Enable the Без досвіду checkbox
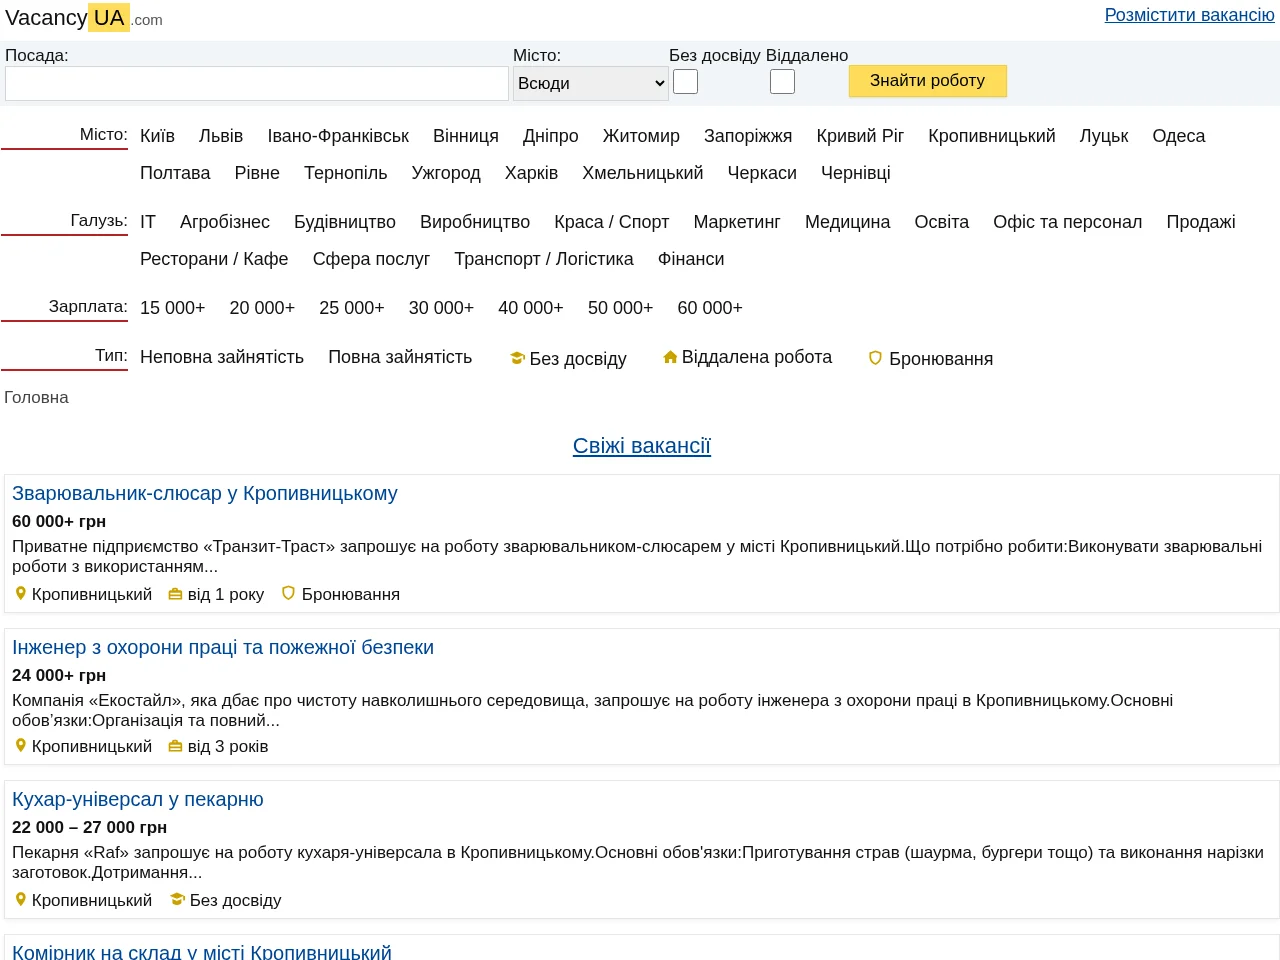 tap(685, 82)
